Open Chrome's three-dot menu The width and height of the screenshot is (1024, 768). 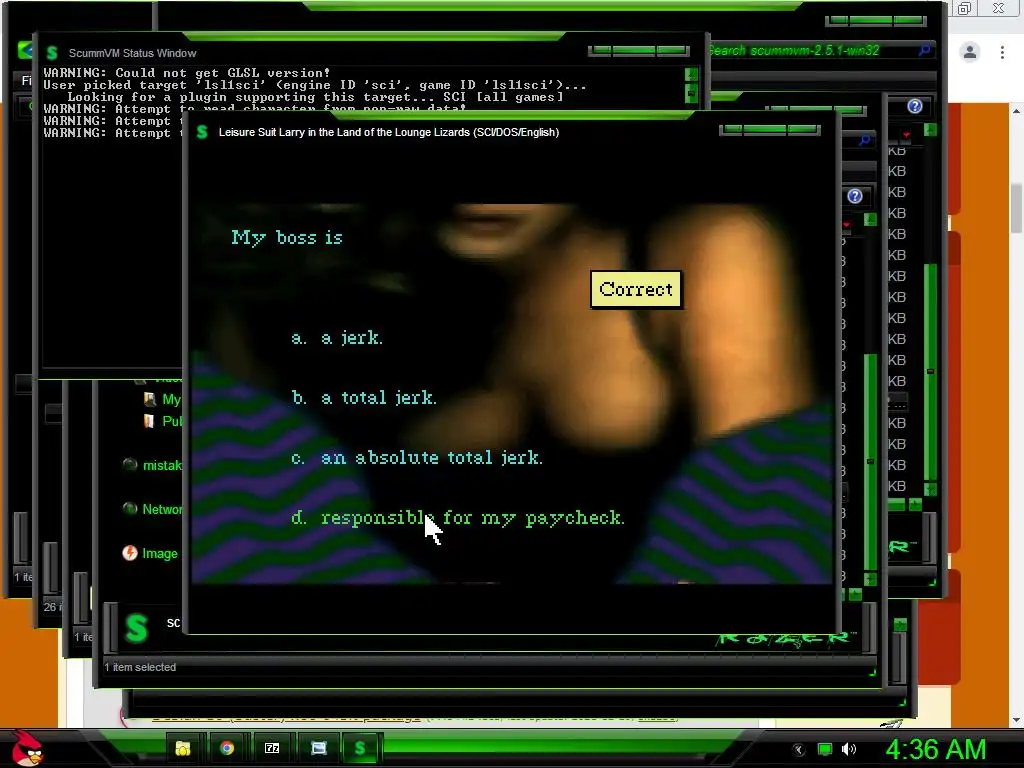(x=1002, y=52)
